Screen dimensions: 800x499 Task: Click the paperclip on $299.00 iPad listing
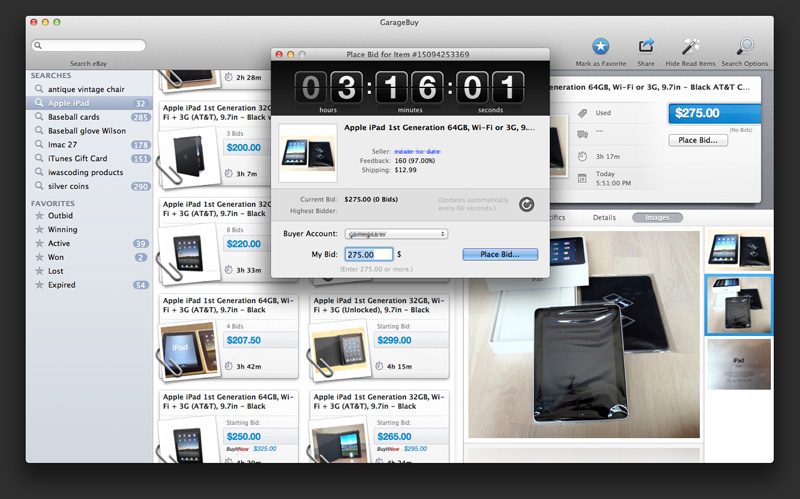pos(320,362)
